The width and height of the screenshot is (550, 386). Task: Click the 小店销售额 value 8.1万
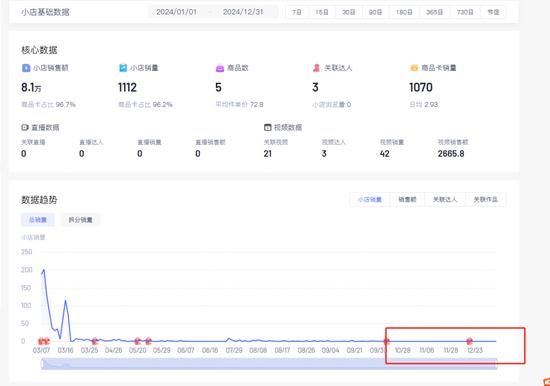click(x=31, y=87)
